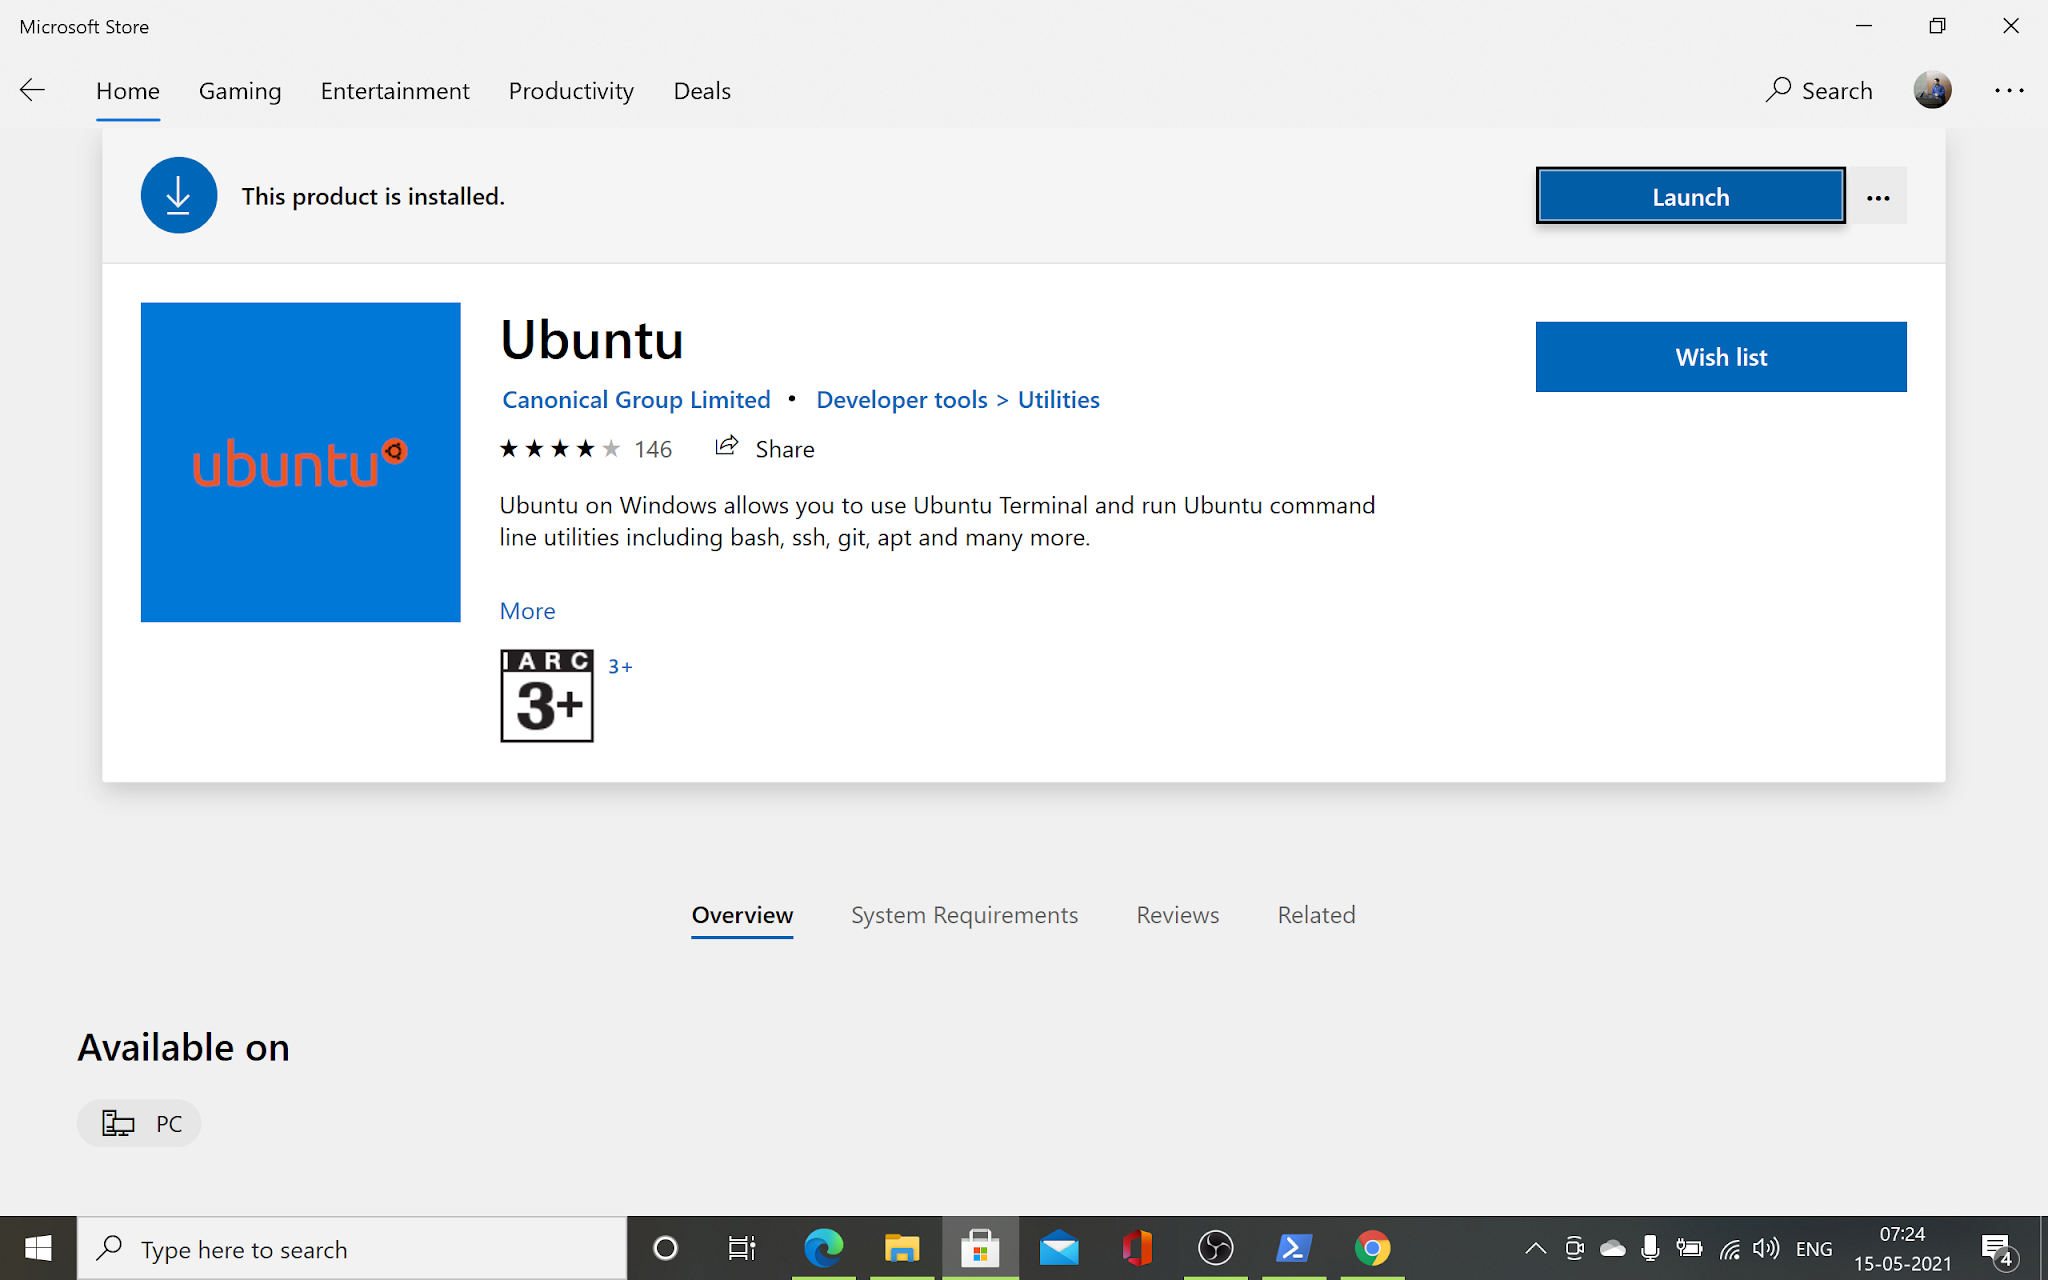Open PowerShell from the taskbar

(1293, 1247)
